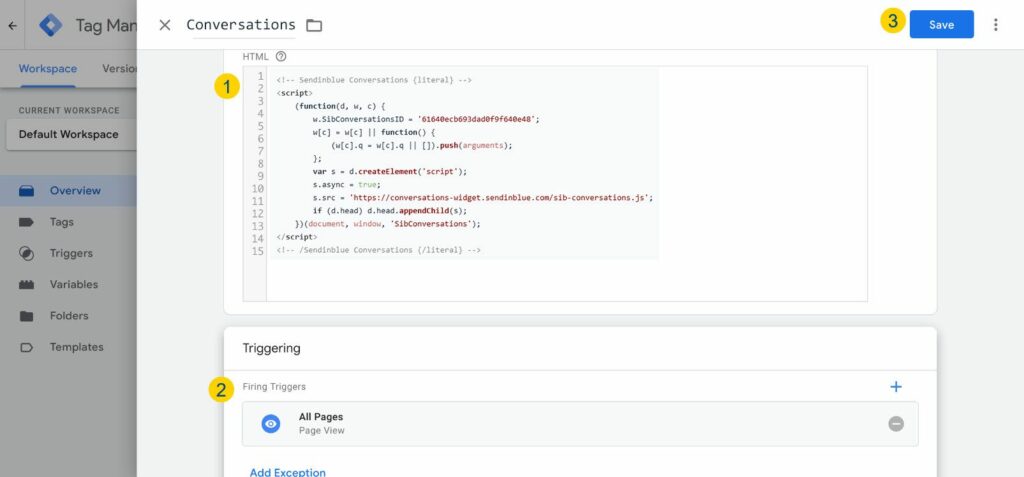Save the tag configuration
Viewport: 1024px width, 477px height.
pyautogui.click(x=941, y=24)
